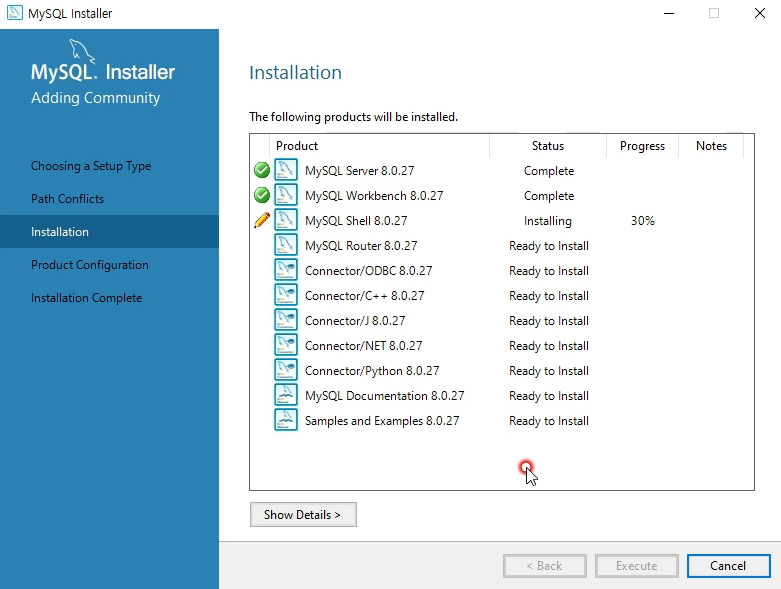Click the Cancel button
Image resolution: width=781 pixels, height=589 pixels.
pos(728,566)
